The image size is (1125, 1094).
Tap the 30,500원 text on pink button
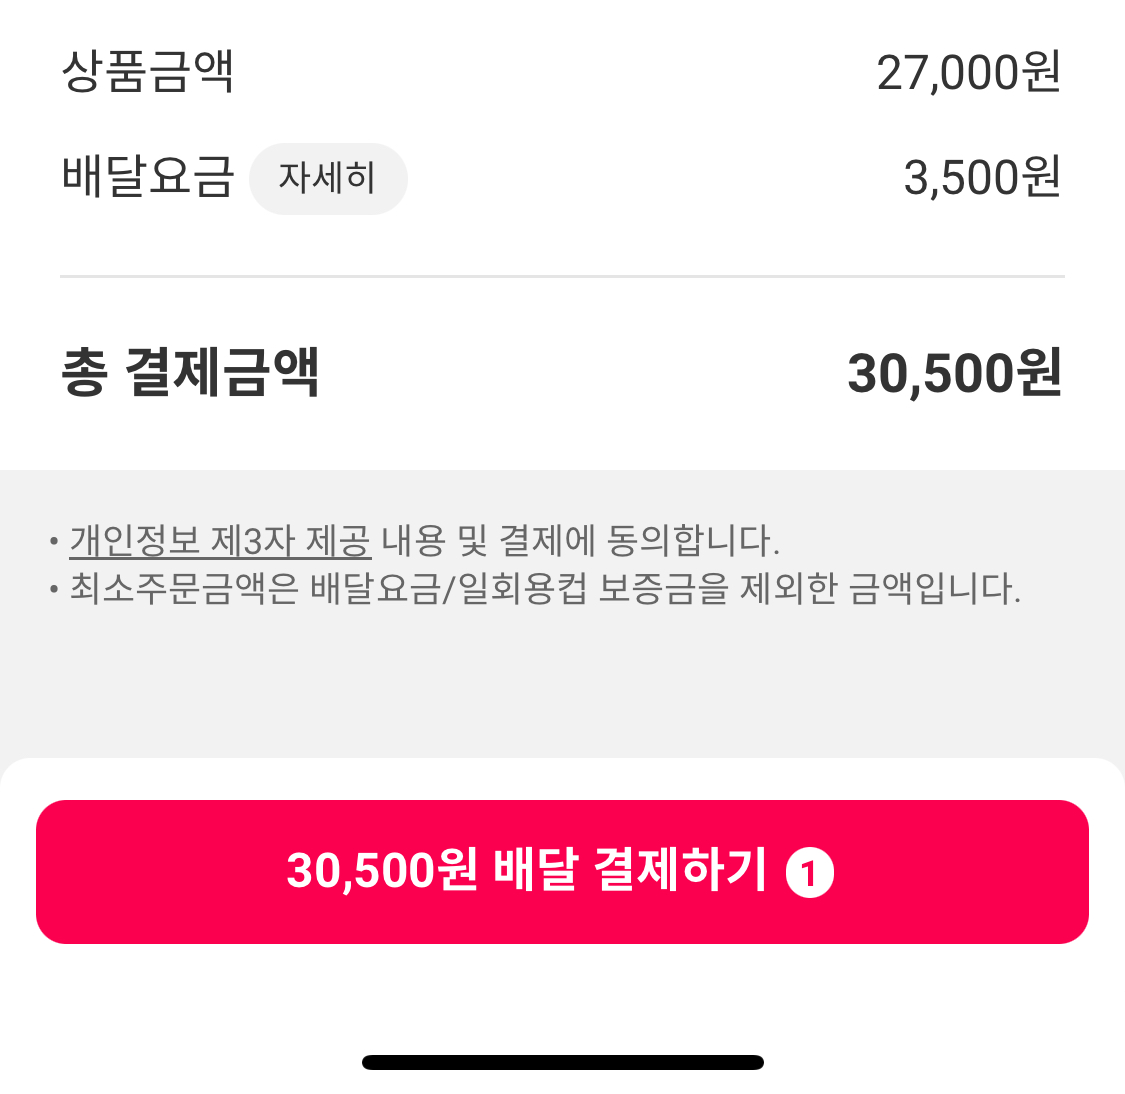382,871
